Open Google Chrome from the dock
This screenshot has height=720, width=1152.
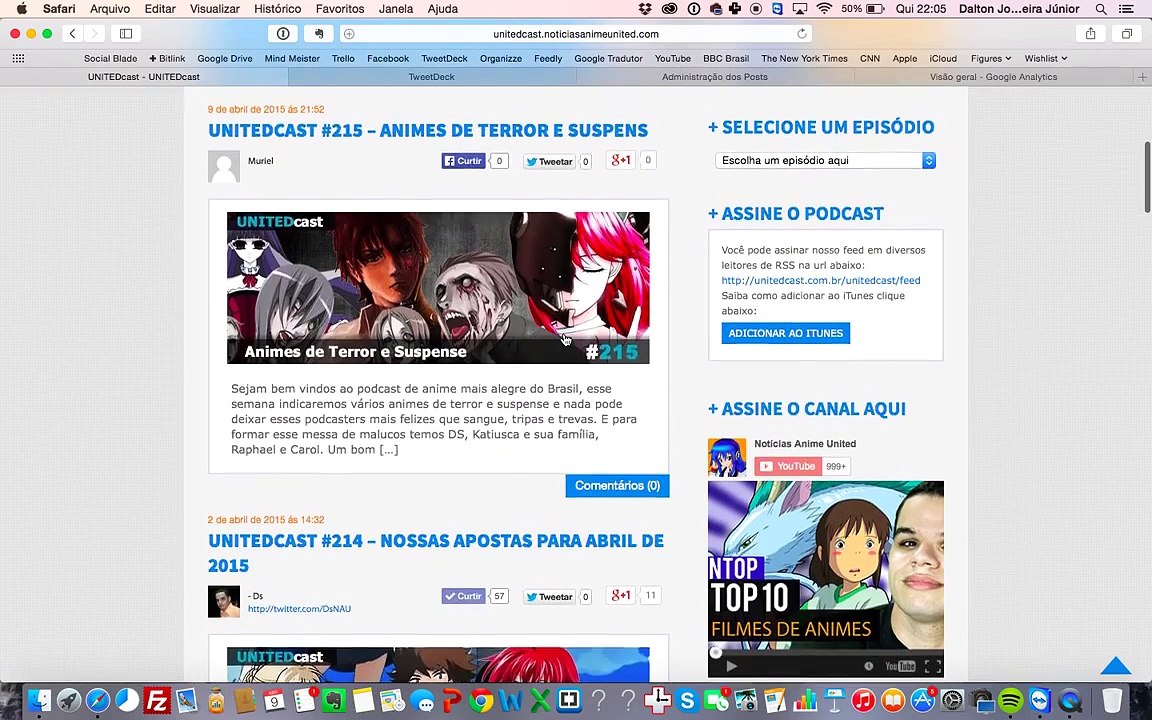coord(481,701)
